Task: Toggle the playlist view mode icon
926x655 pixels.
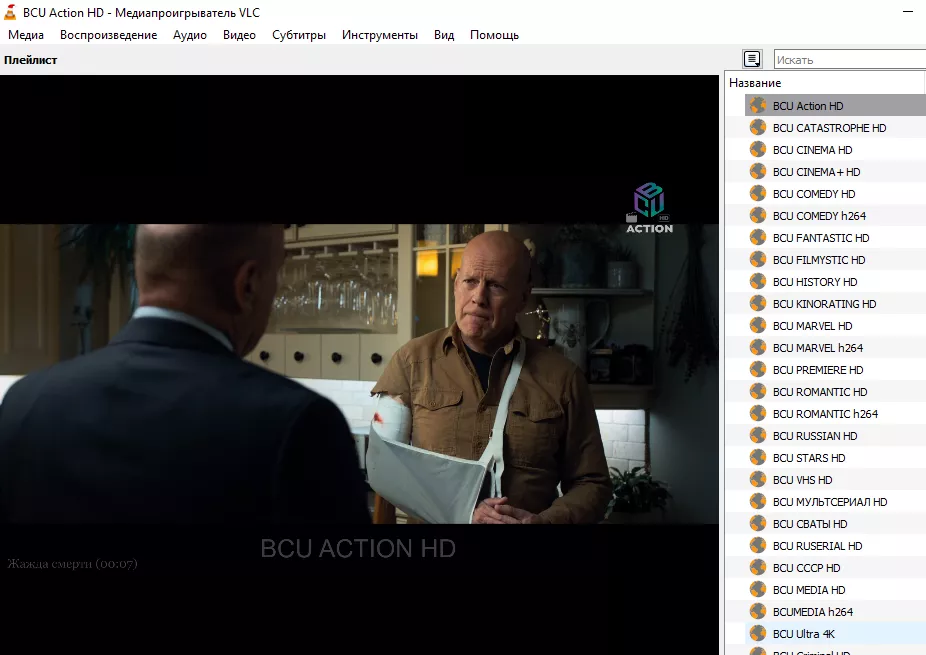Action: pos(752,59)
